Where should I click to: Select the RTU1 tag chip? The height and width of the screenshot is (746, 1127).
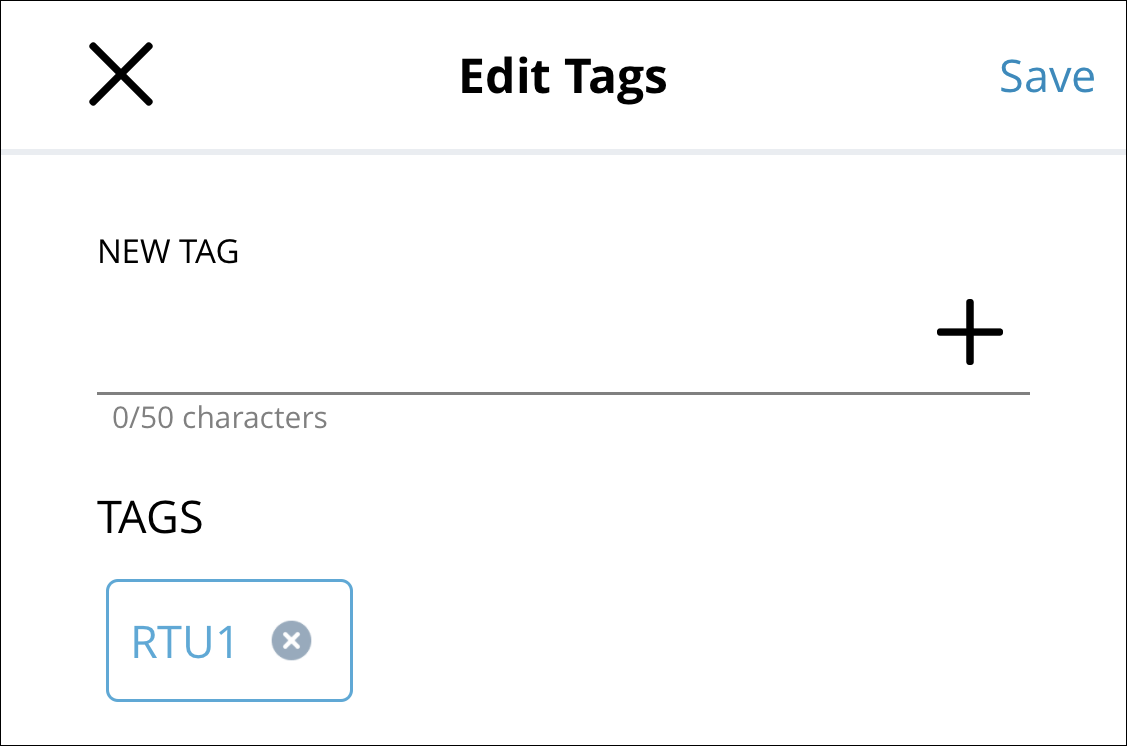[x=184, y=642]
